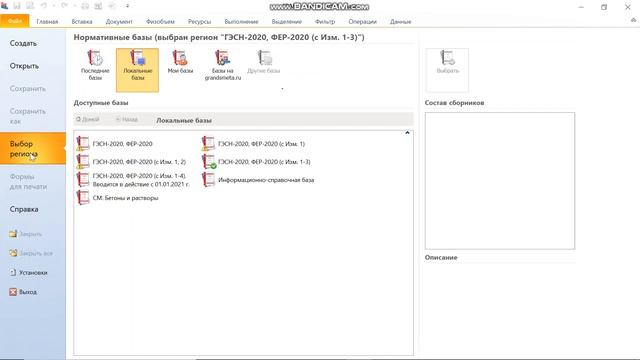Select base ГЭСН-2020, ФЕР-2020 (с Изм. 1, 2)
The width and height of the screenshot is (640, 360).
click(131, 162)
